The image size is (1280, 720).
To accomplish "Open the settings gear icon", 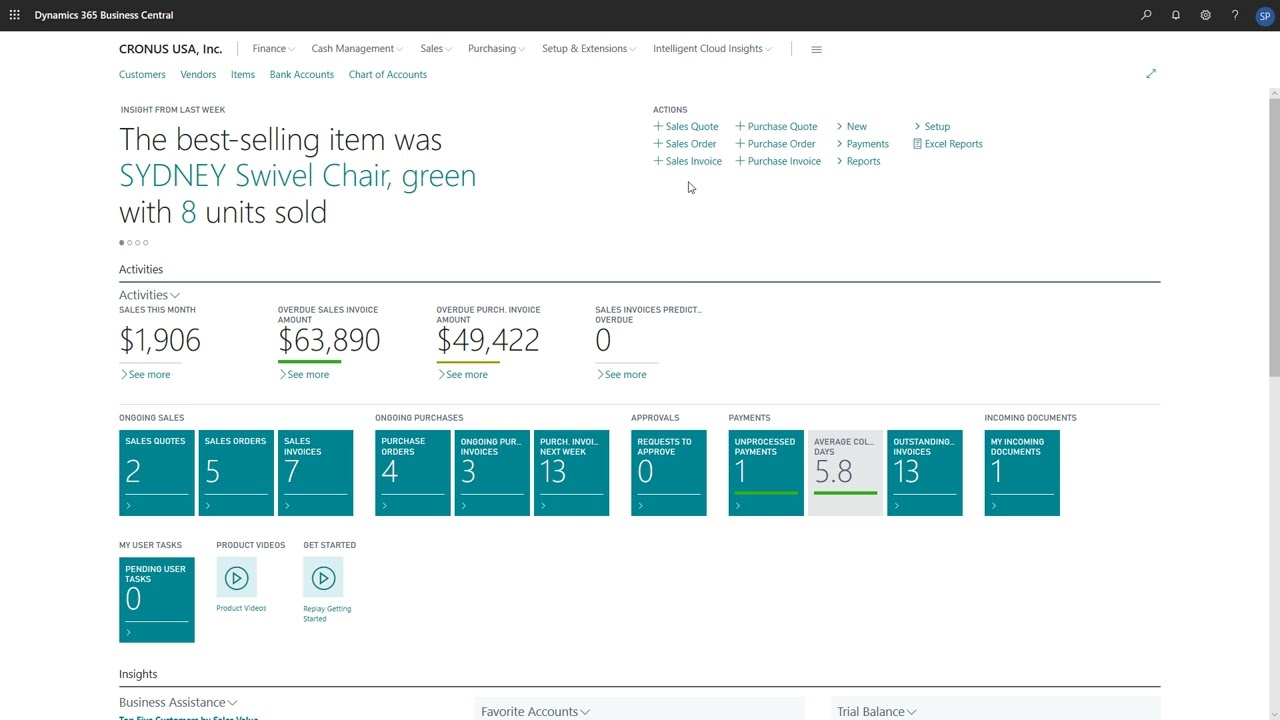I will (x=1205, y=15).
